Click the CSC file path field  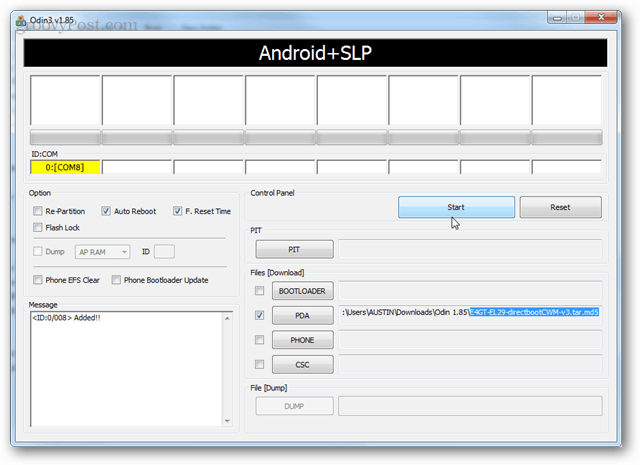[470, 364]
